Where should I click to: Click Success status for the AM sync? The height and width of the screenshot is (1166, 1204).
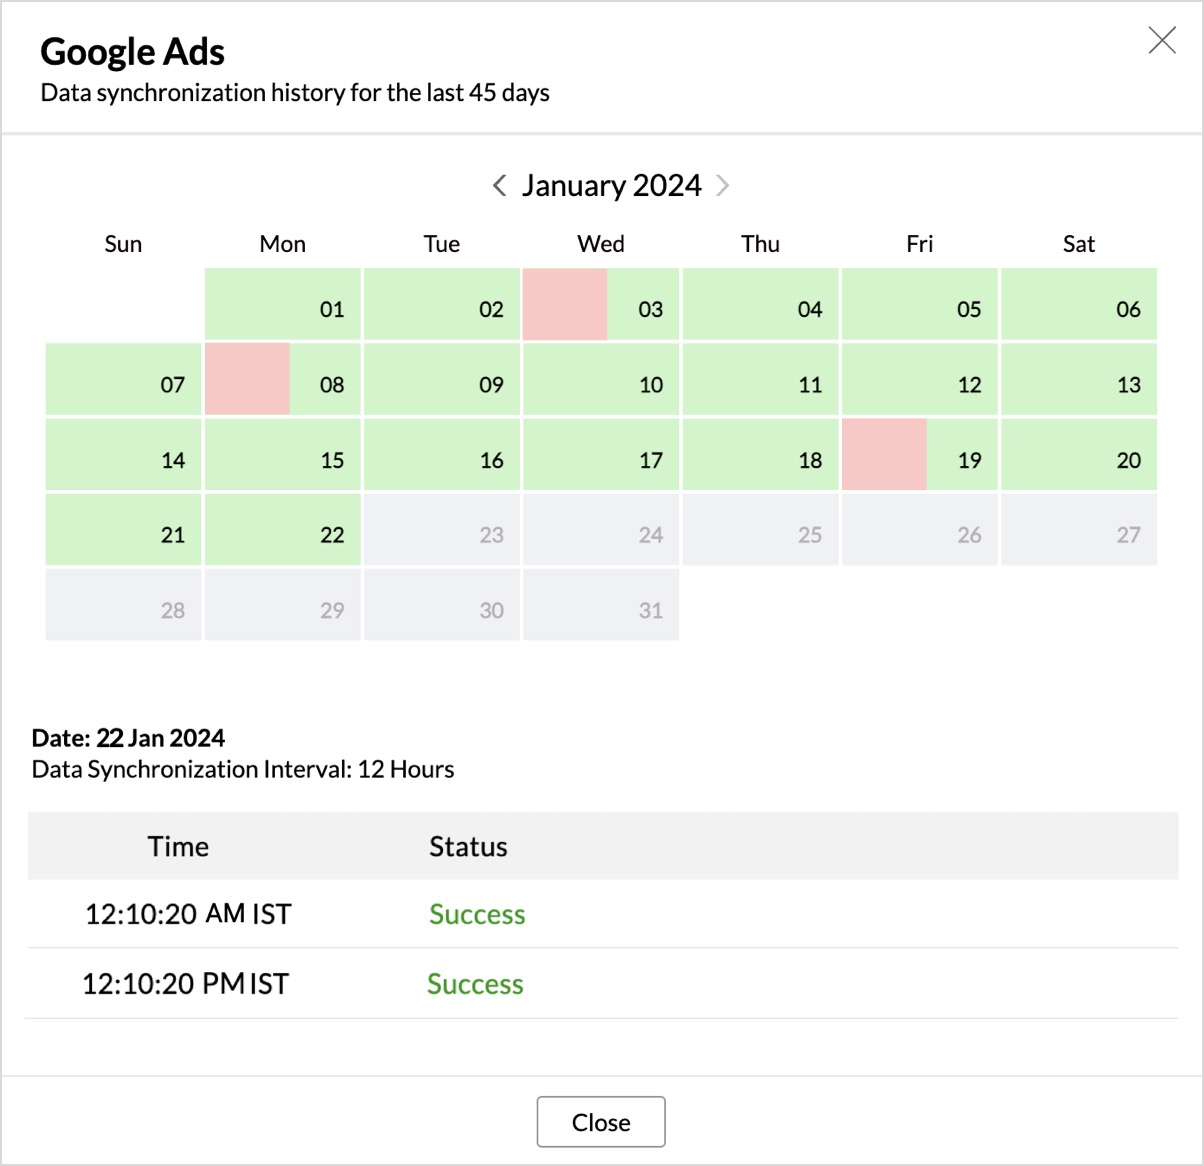coord(477,914)
